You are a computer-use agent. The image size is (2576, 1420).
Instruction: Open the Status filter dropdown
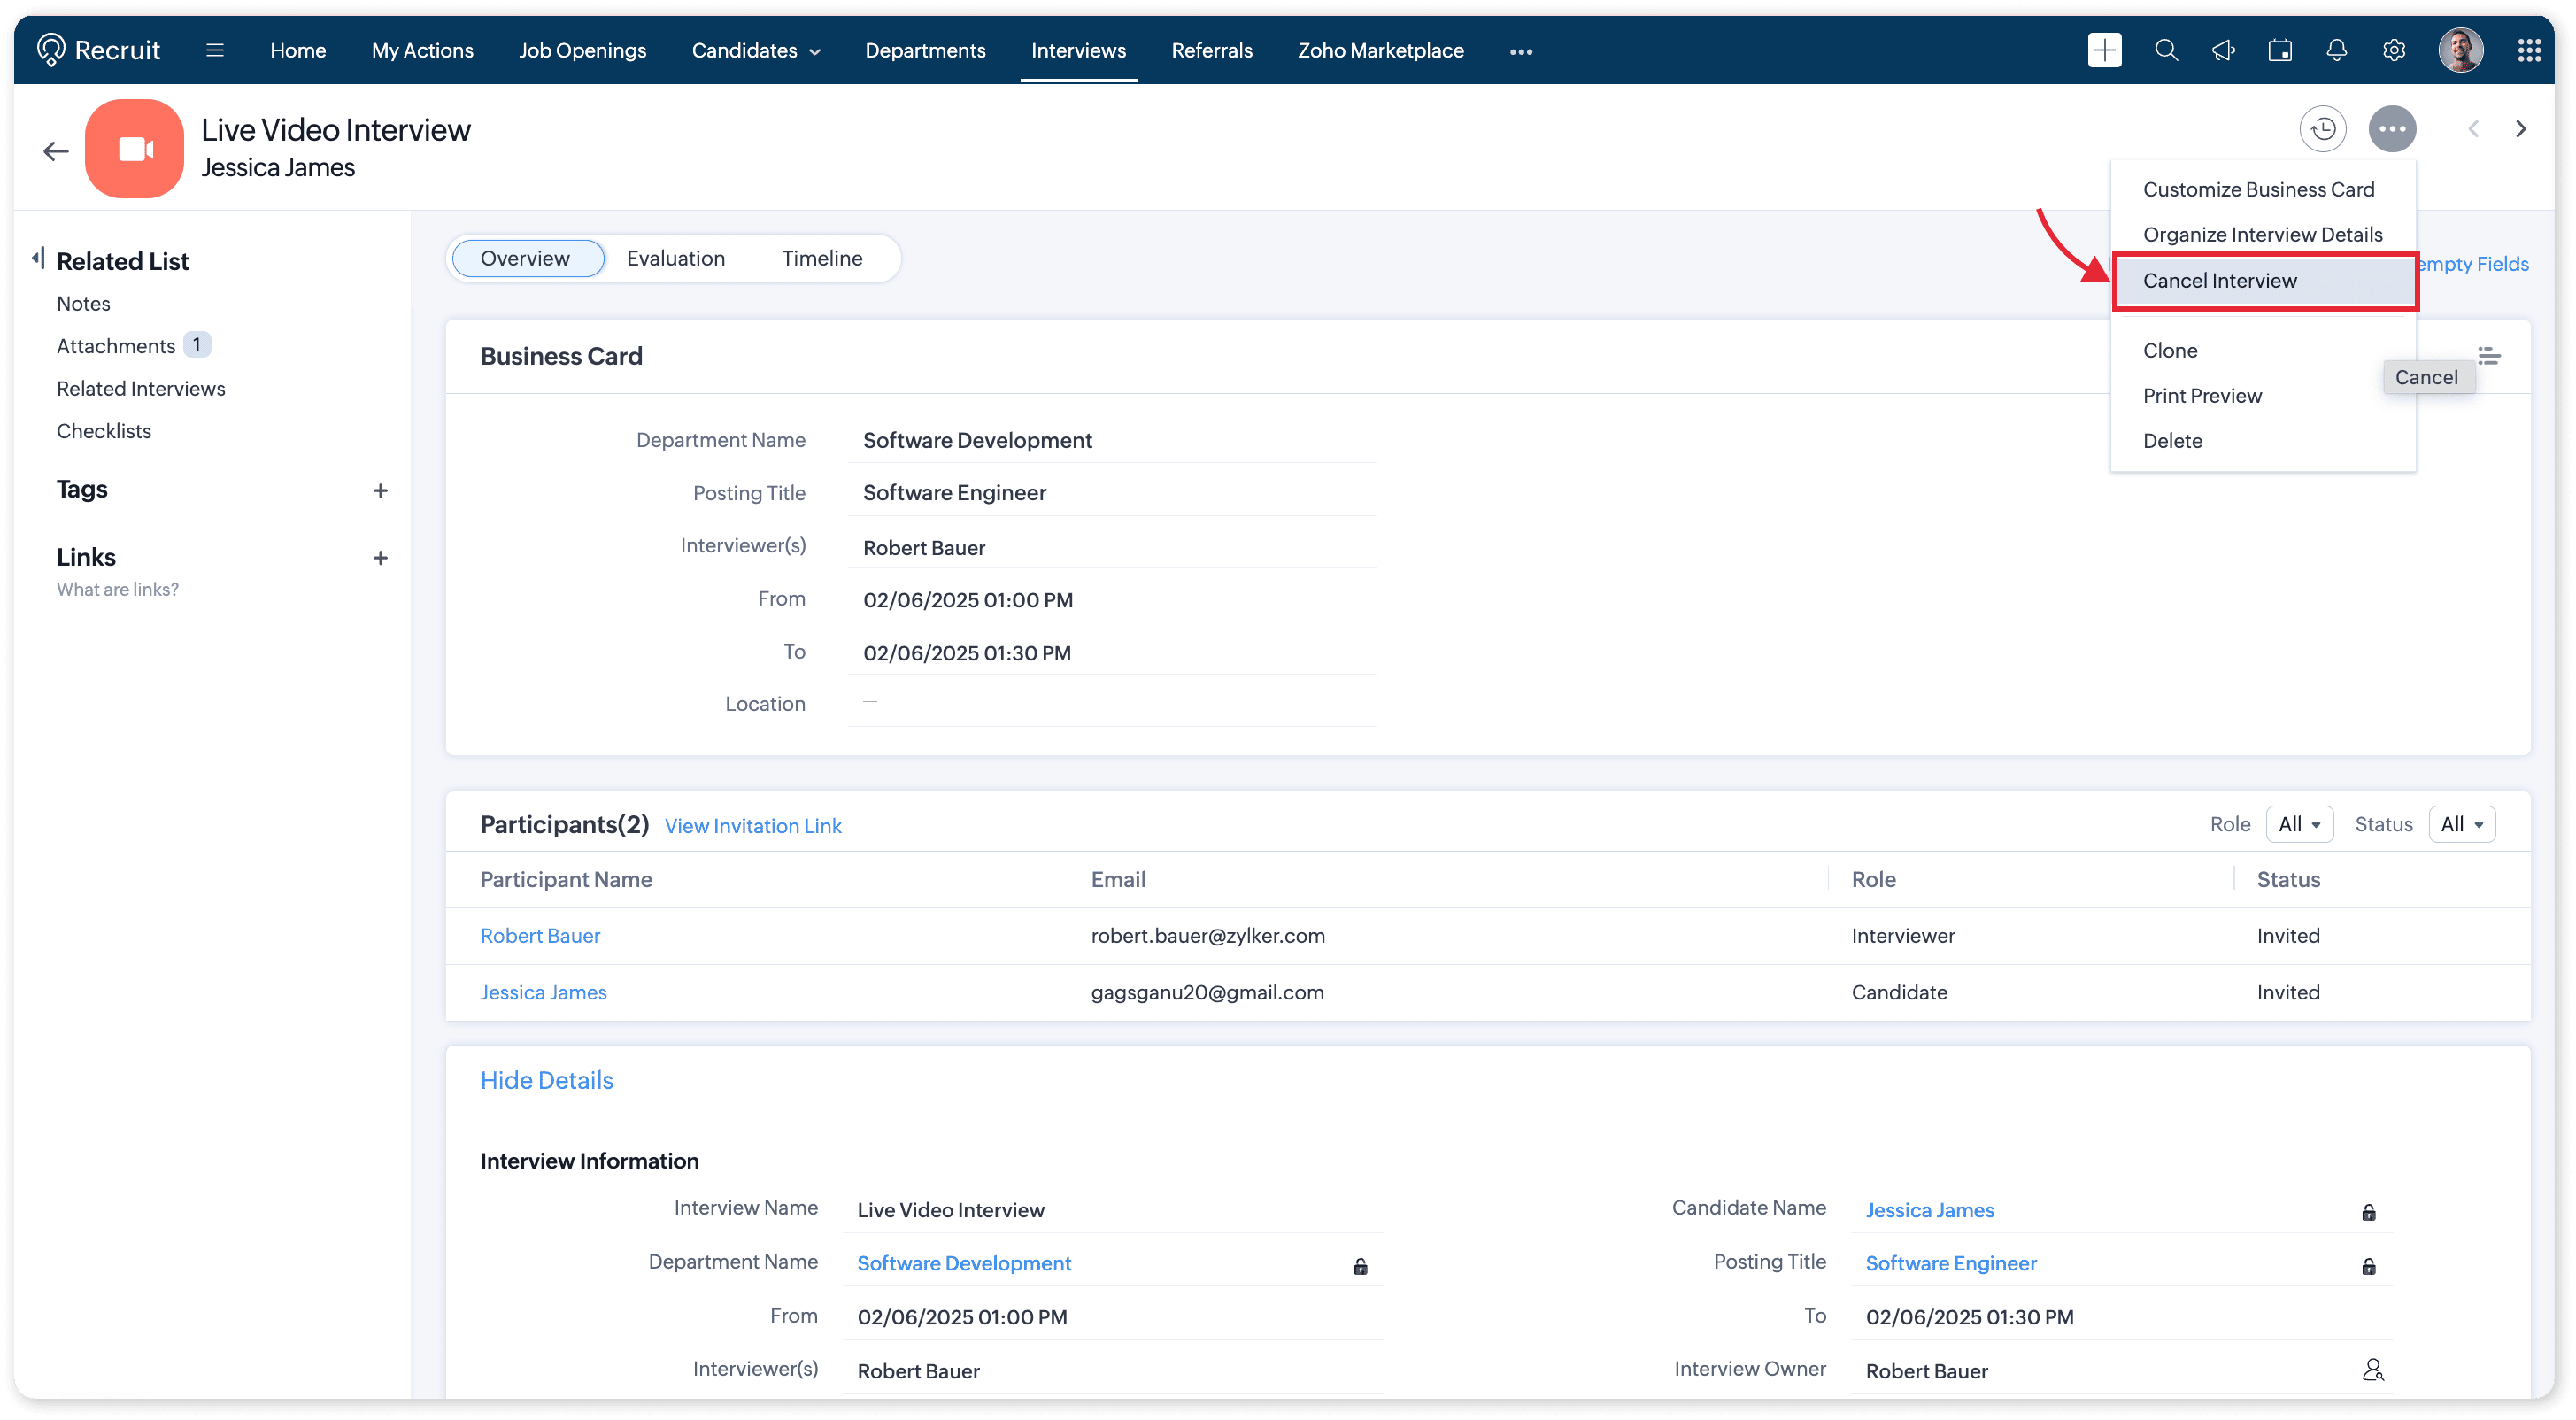click(2461, 824)
